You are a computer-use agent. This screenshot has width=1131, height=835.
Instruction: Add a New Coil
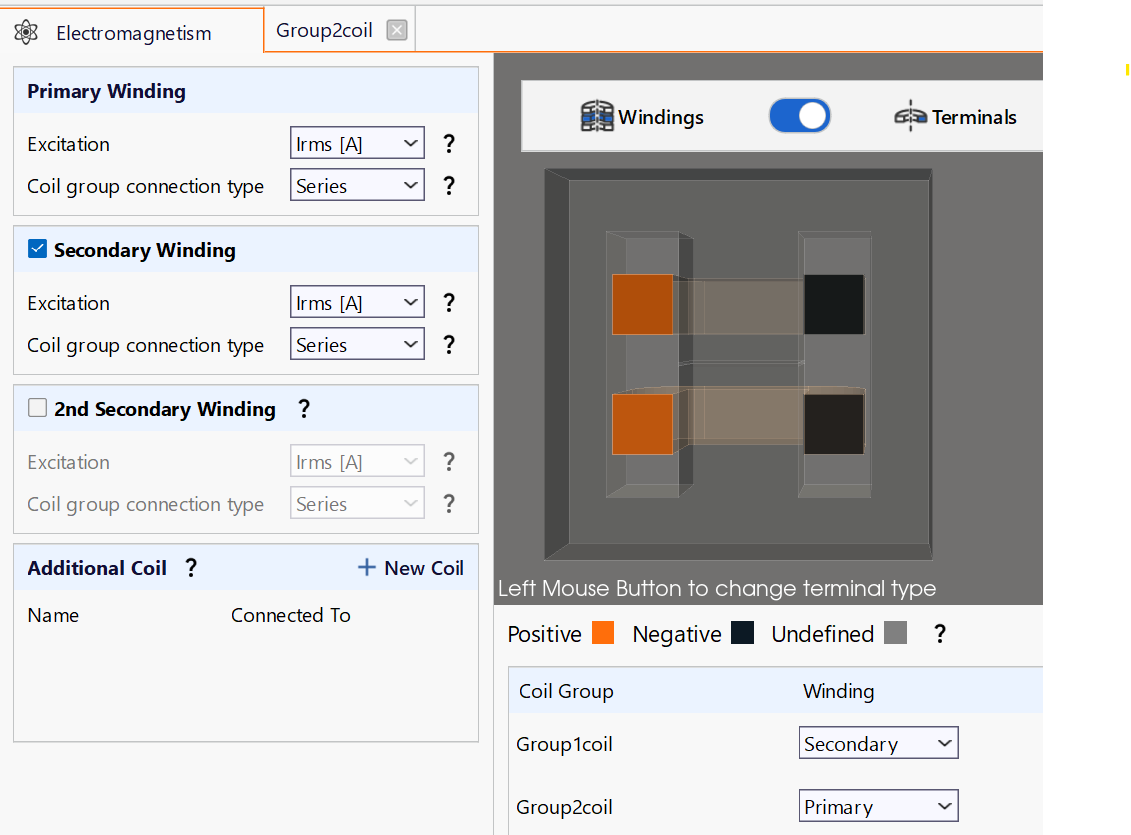[x=410, y=567]
